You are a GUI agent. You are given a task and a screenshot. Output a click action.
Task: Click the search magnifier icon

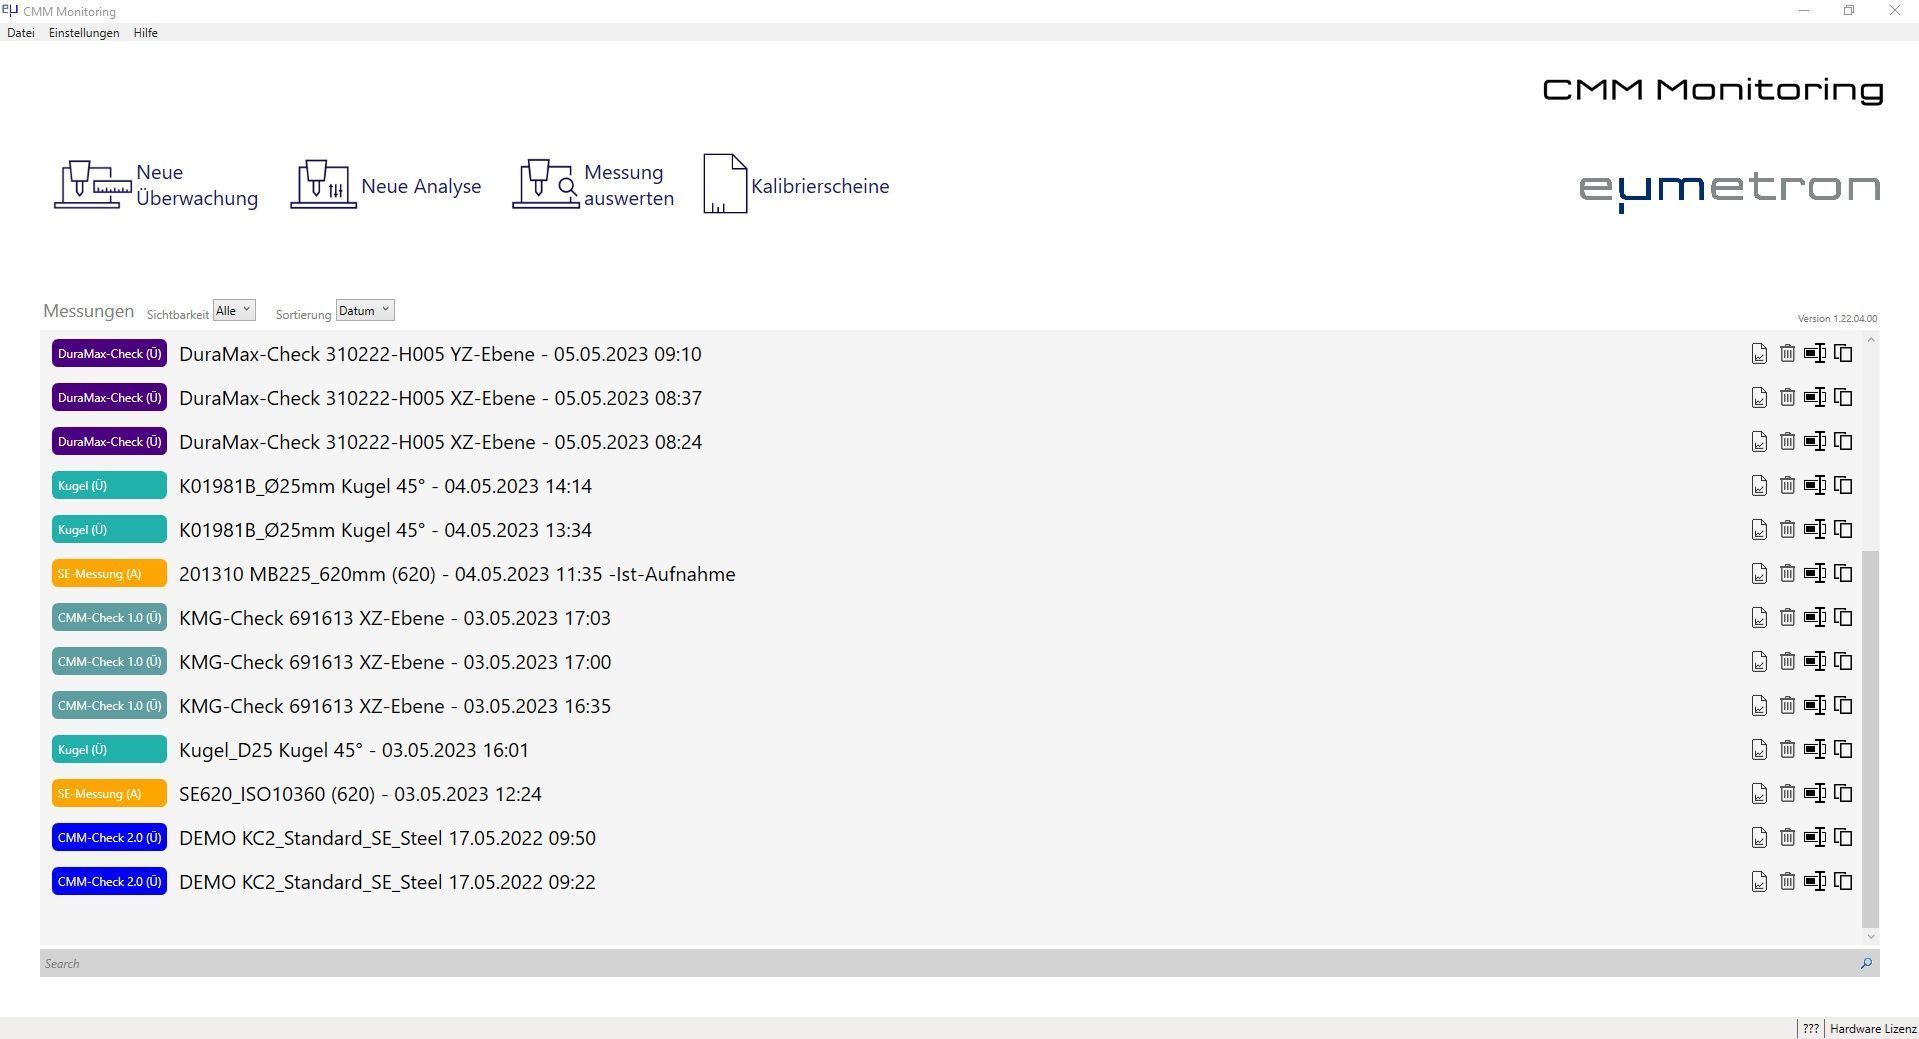1866,964
